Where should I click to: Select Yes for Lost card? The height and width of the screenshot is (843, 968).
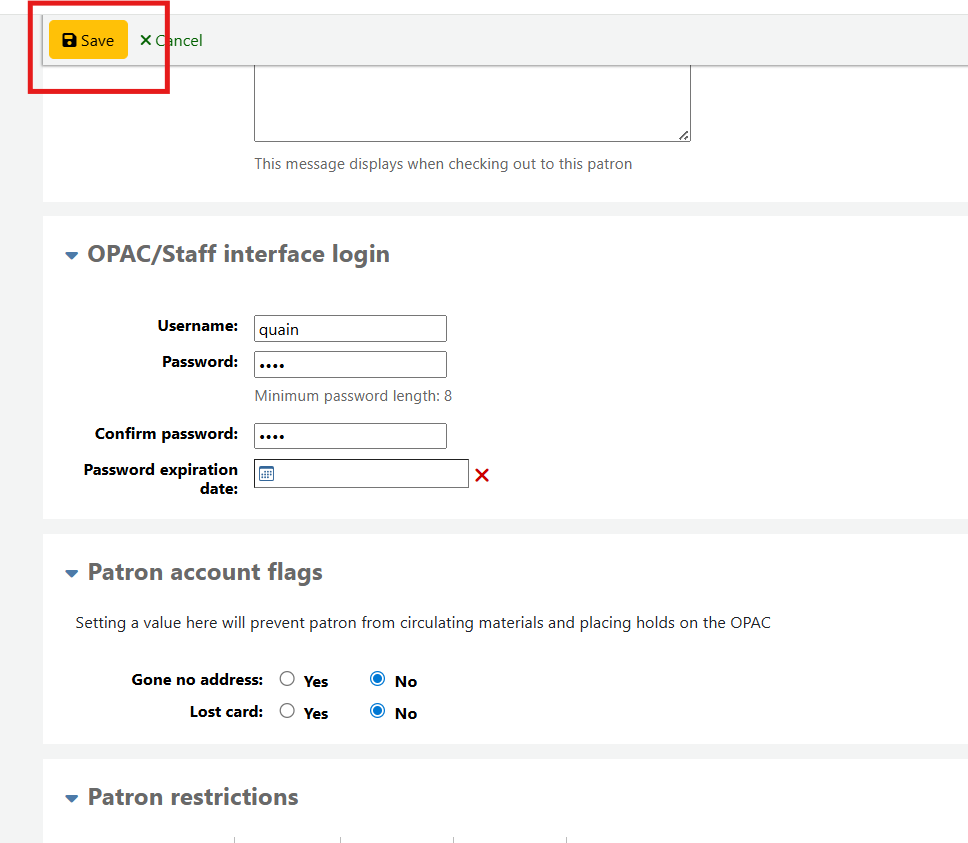point(287,711)
